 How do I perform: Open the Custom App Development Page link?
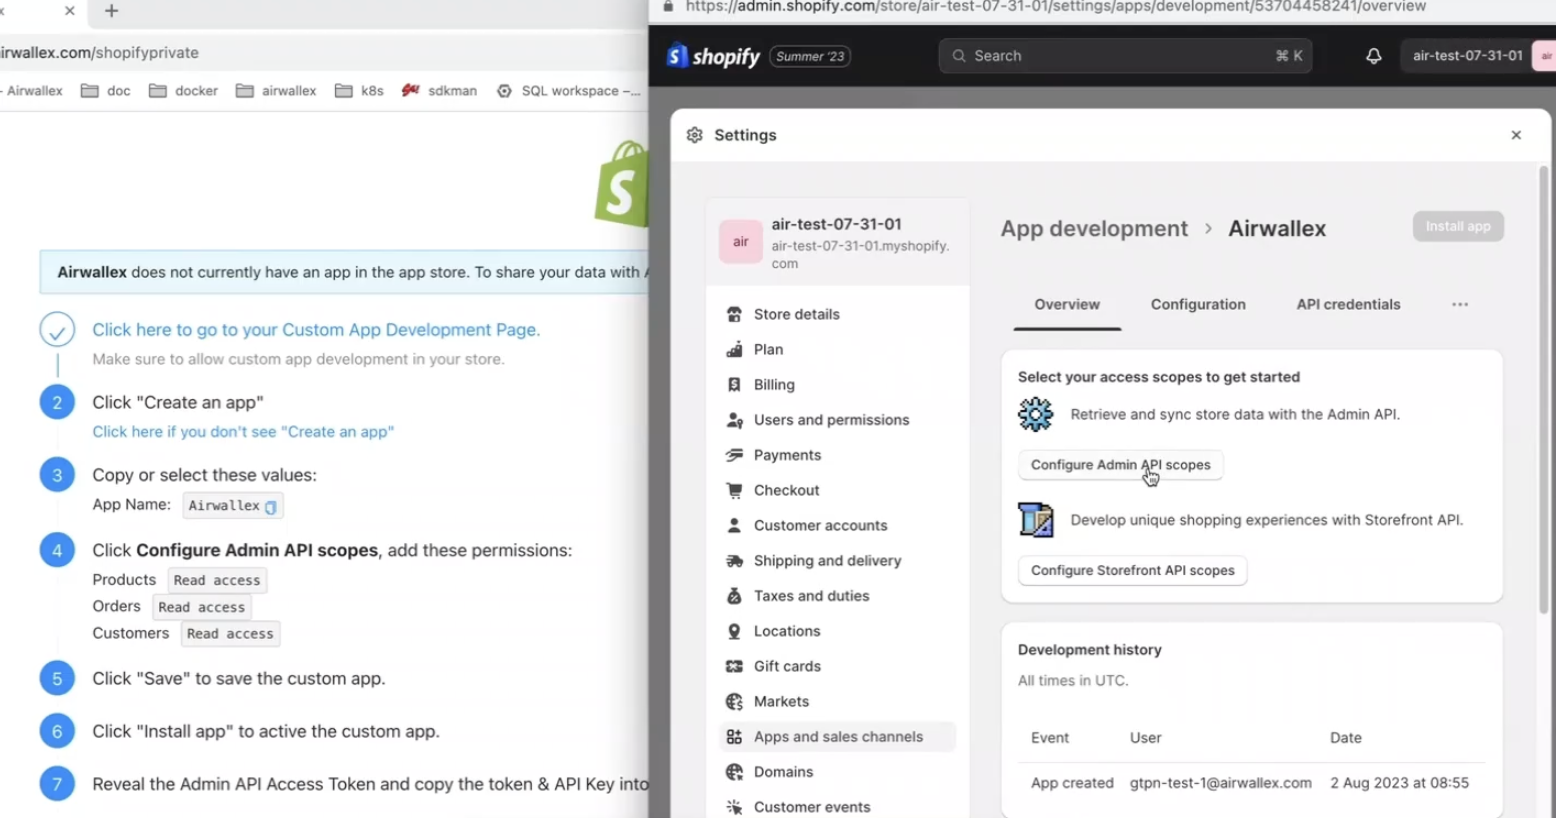pos(316,330)
